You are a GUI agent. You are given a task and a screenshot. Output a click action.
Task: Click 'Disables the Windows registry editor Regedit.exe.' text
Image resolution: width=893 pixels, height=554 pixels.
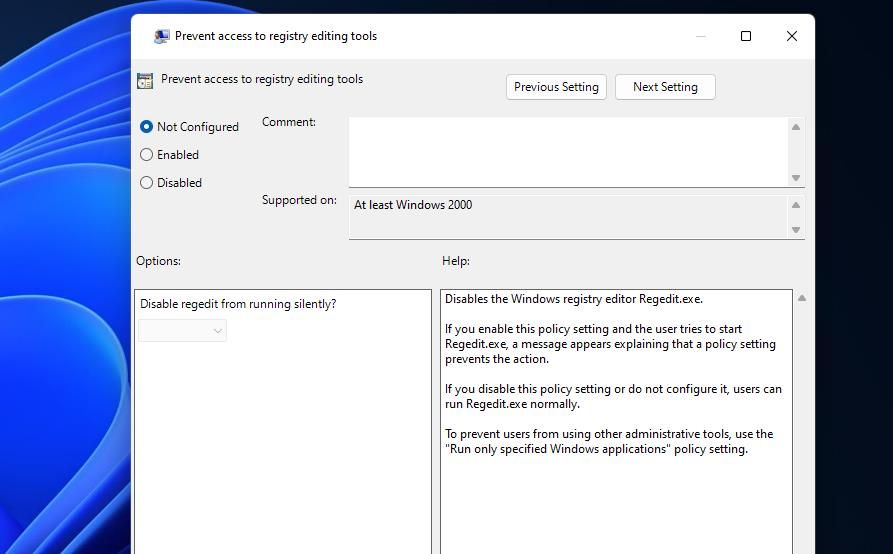574,299
